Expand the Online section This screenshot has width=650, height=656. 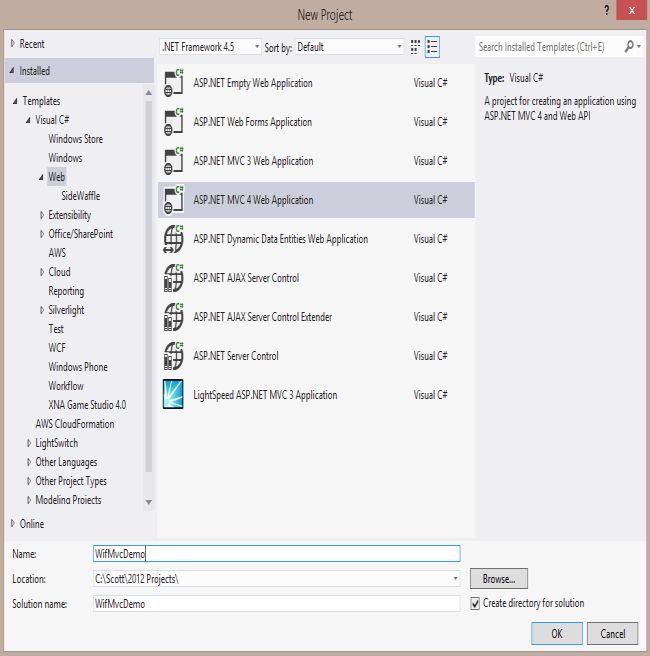click(x=13, y=523)
